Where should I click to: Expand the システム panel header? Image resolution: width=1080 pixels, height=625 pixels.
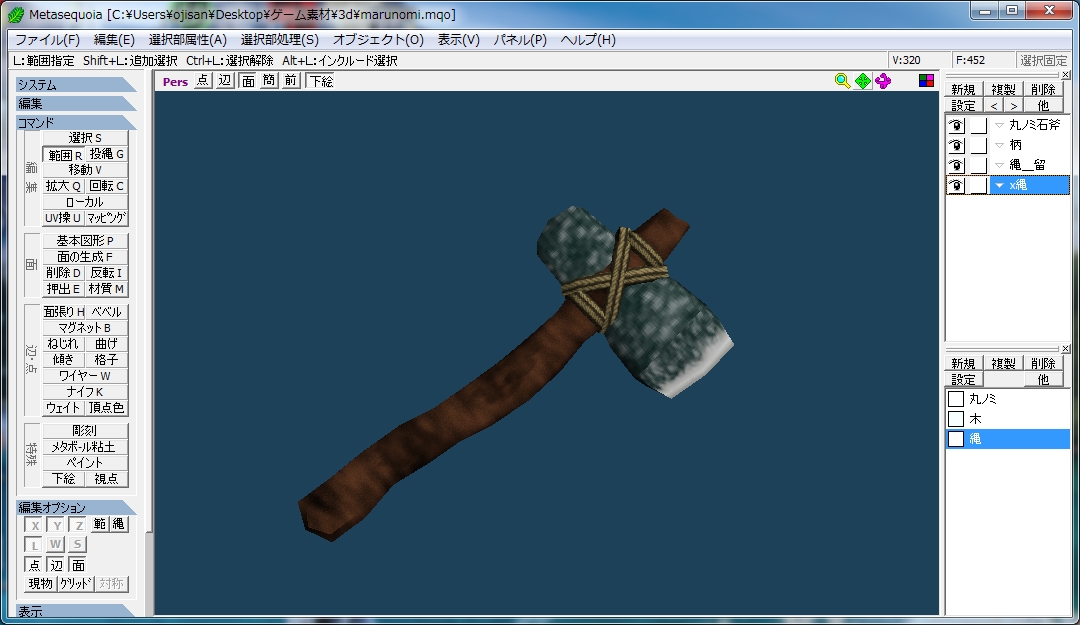tap(76, 85)
